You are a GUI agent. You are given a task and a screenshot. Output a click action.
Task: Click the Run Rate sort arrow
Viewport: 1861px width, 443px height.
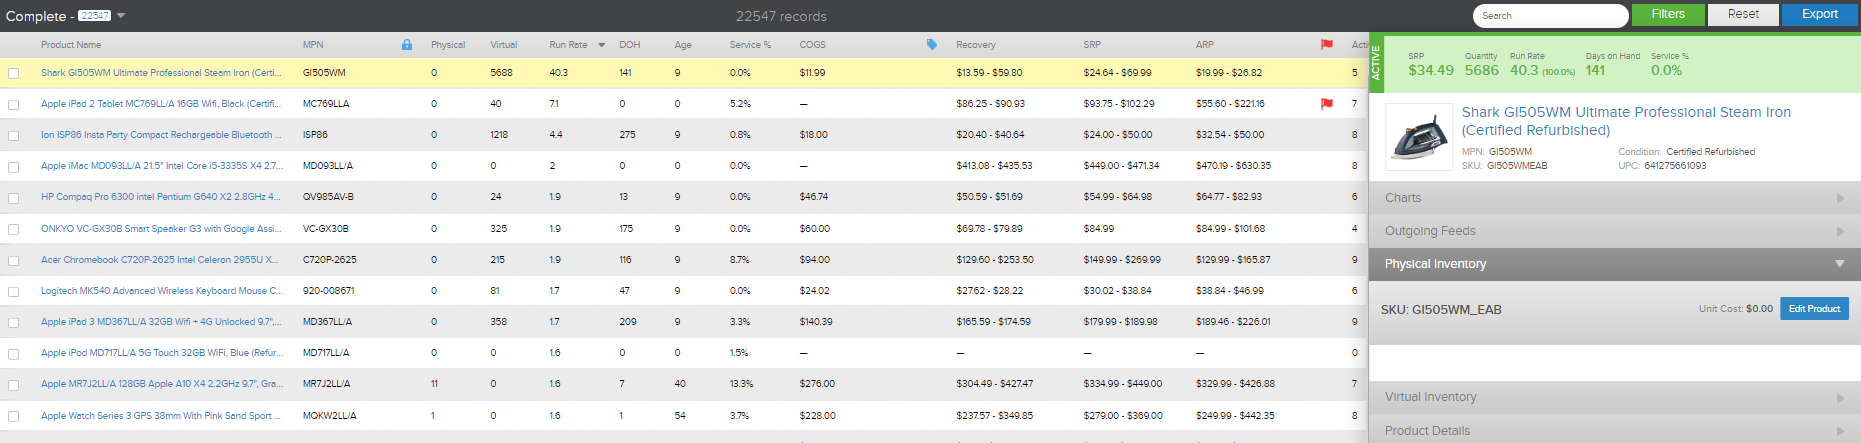pos(602,45)
